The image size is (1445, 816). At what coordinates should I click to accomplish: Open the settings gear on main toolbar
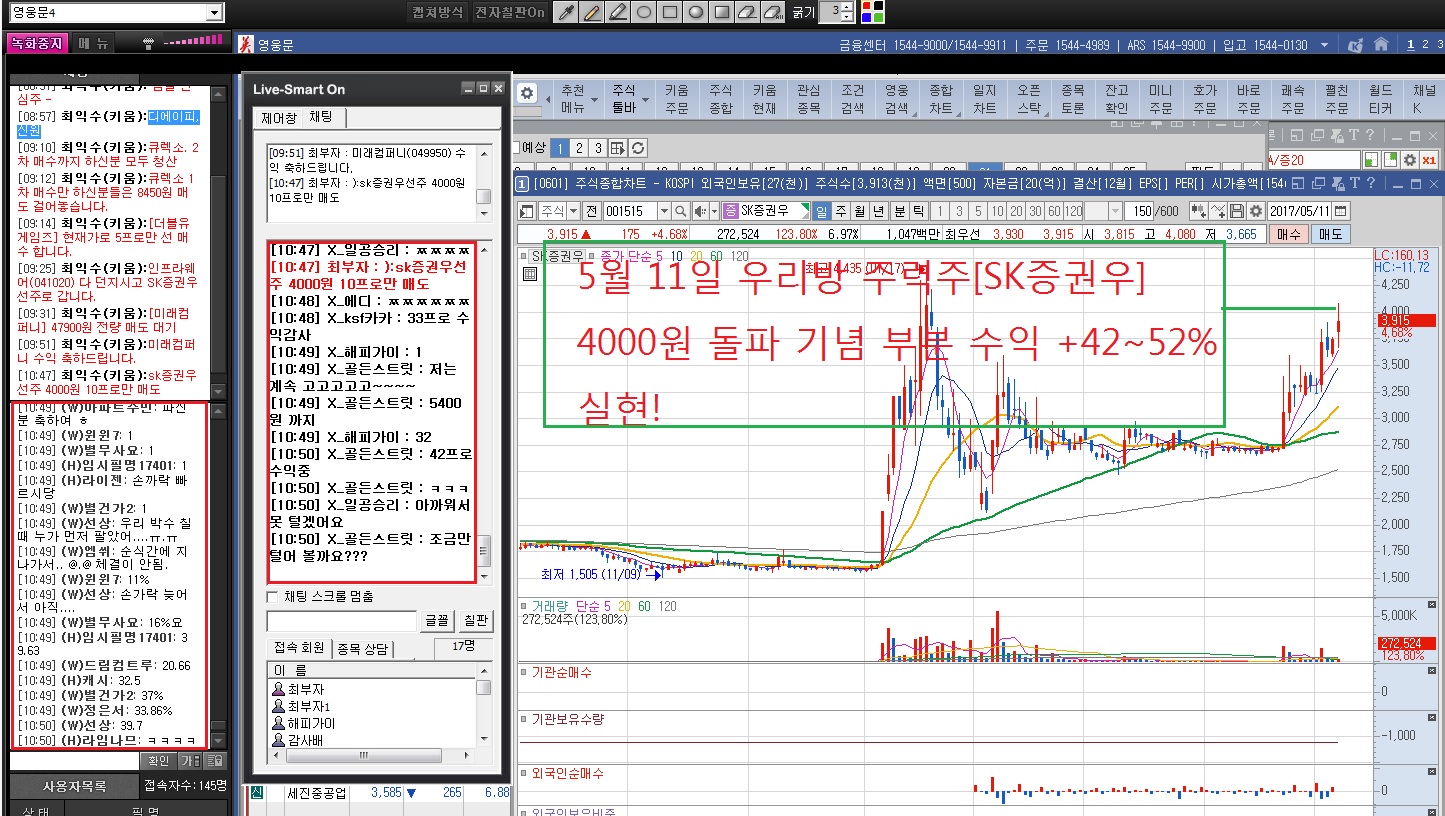click(528, 92)
